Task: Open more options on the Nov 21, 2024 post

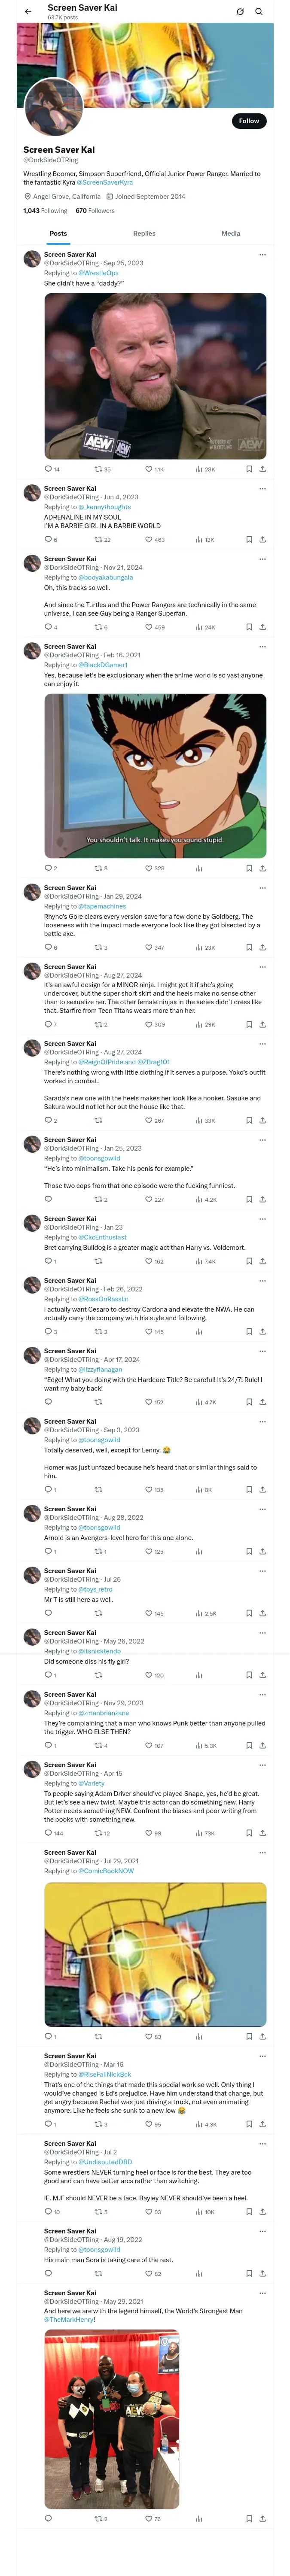Action: click(x=262, y=559)
